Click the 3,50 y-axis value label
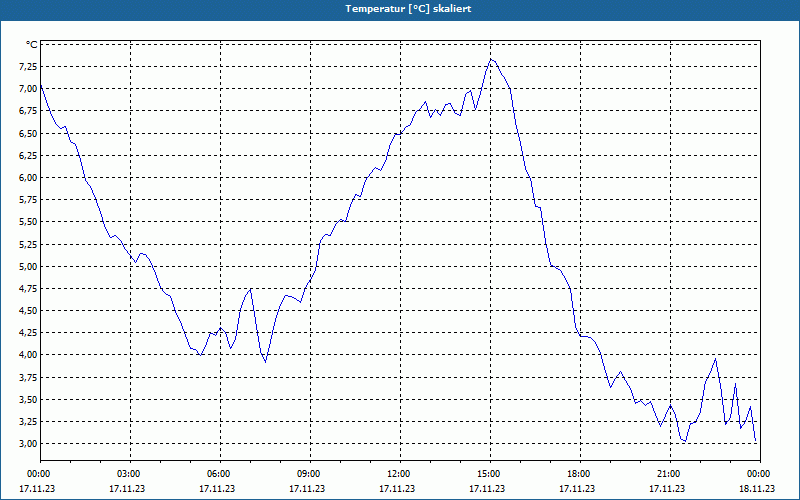 click(30, 399)
